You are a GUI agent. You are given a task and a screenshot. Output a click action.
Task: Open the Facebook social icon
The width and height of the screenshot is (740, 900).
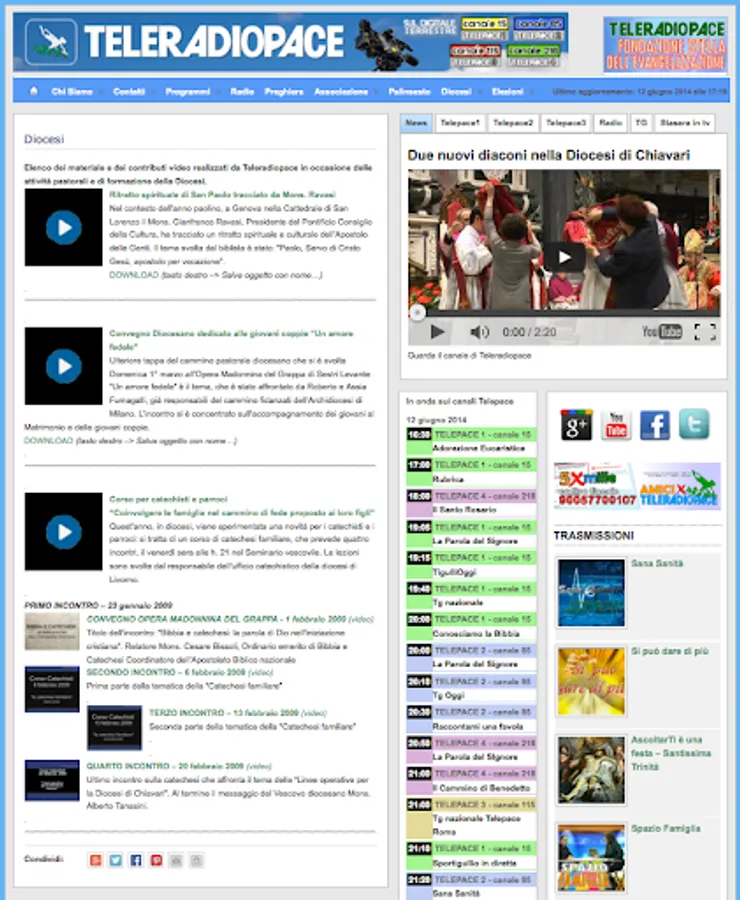pos(655,425)
